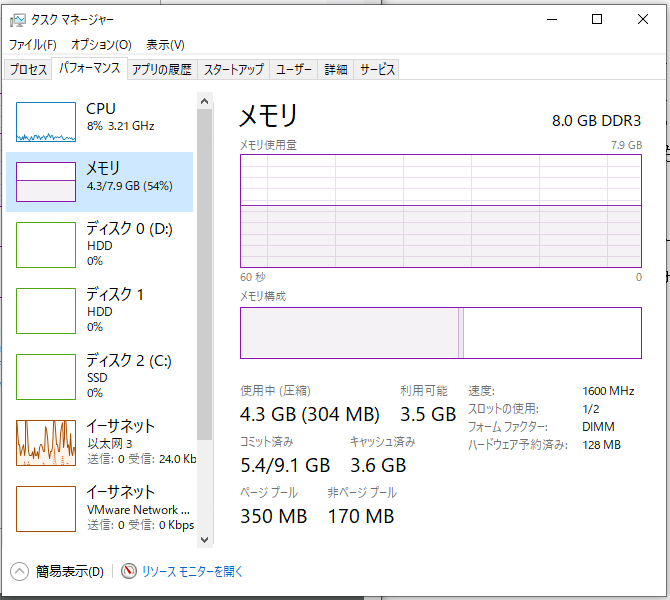The image size is (670, 600).
Task: Select the ディスク 1 graph thumbnail
Action: 46,311
